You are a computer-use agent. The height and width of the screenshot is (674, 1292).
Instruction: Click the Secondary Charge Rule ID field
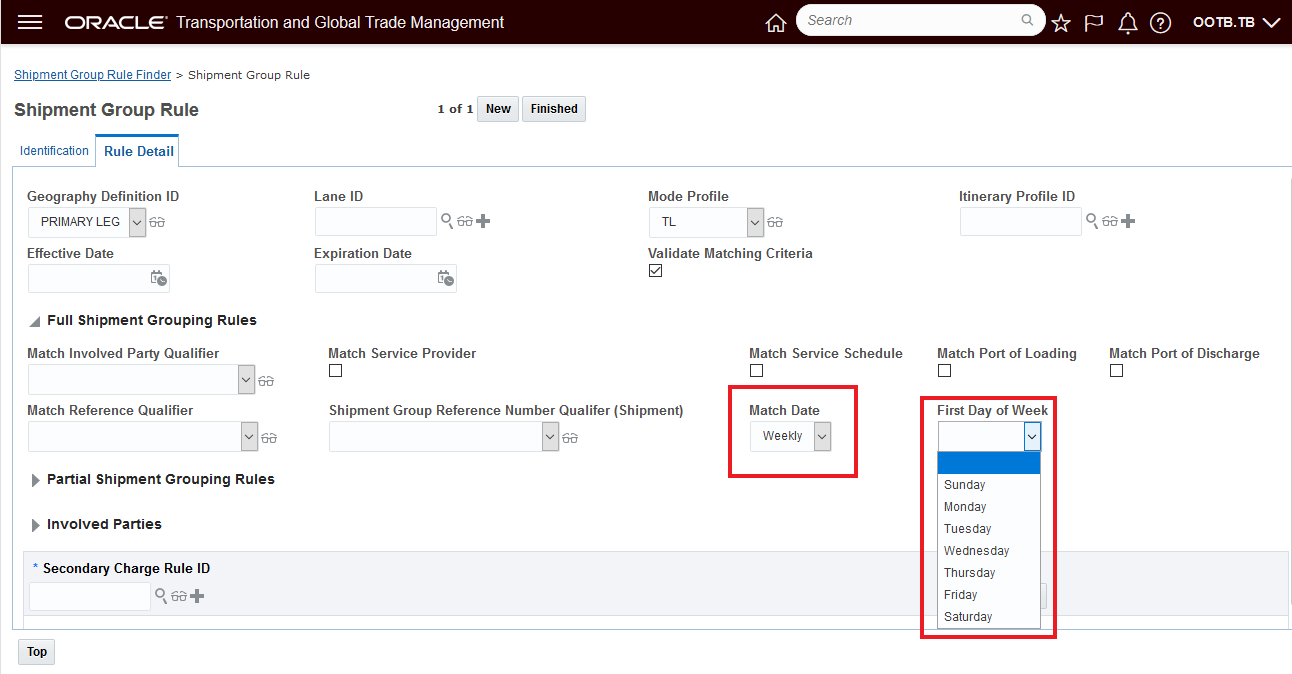click(x=90, y=596)
